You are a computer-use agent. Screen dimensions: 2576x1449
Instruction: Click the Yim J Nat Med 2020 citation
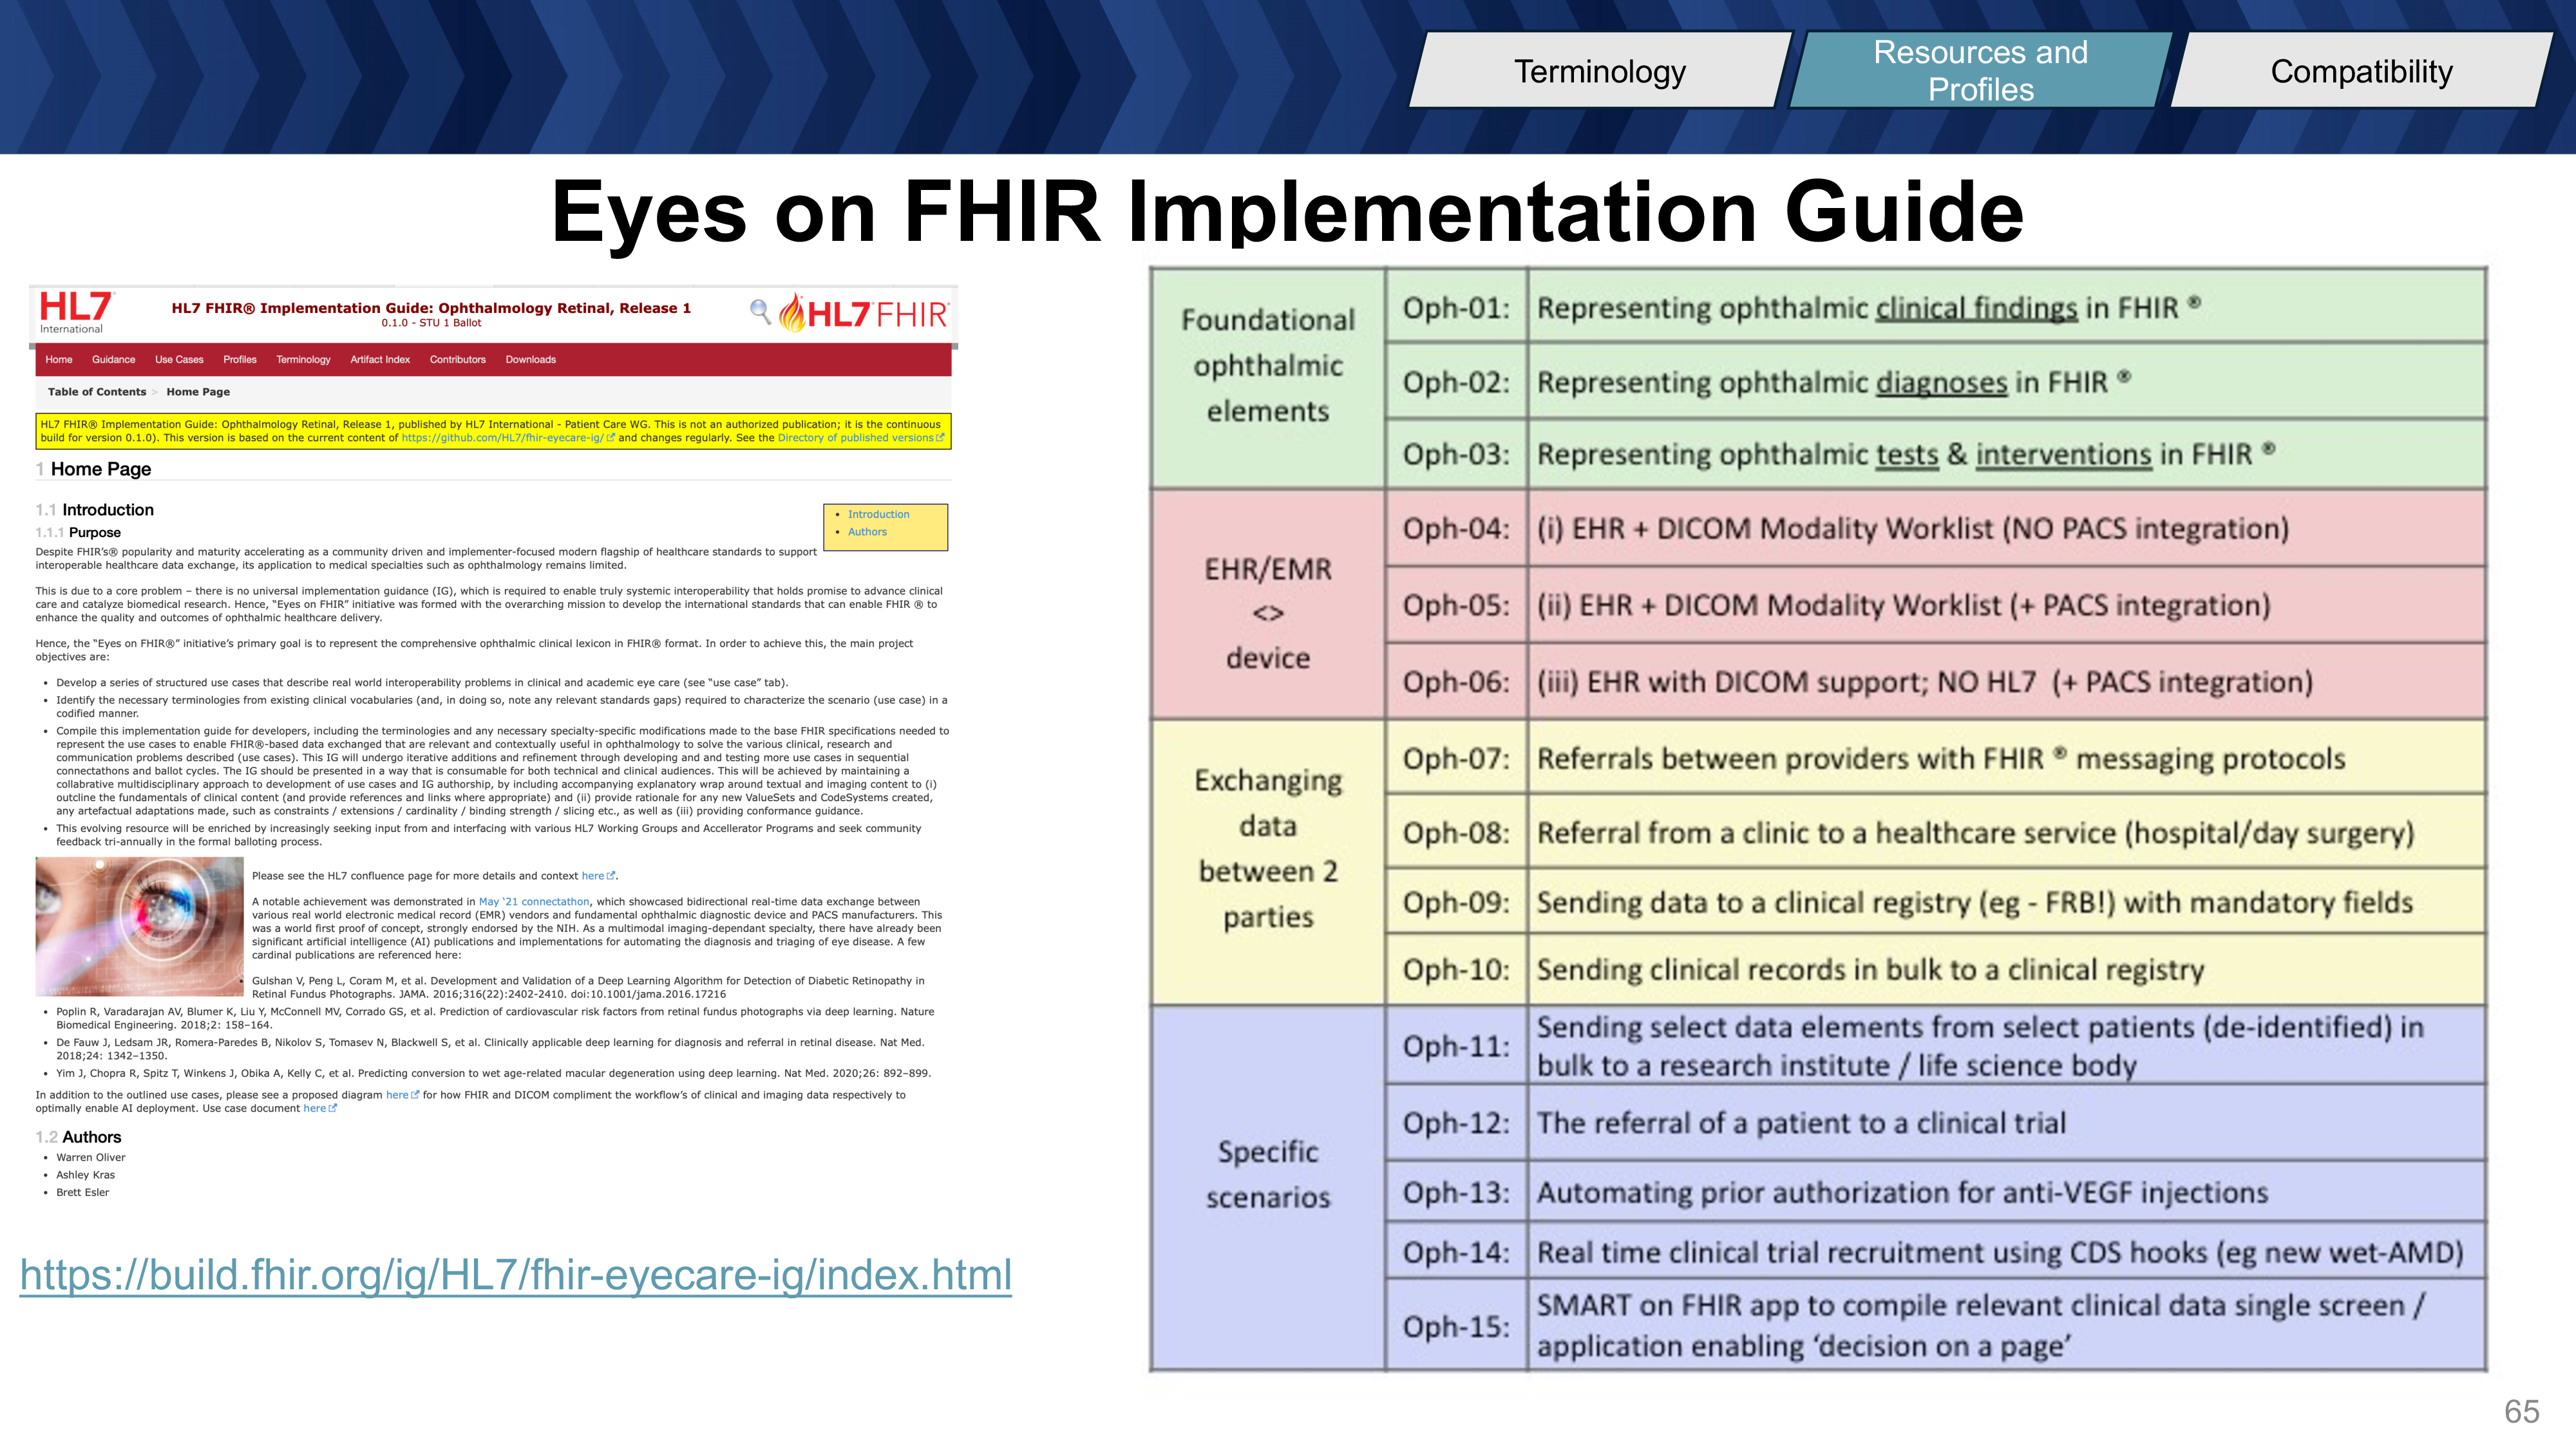[x=493, y=1073]
